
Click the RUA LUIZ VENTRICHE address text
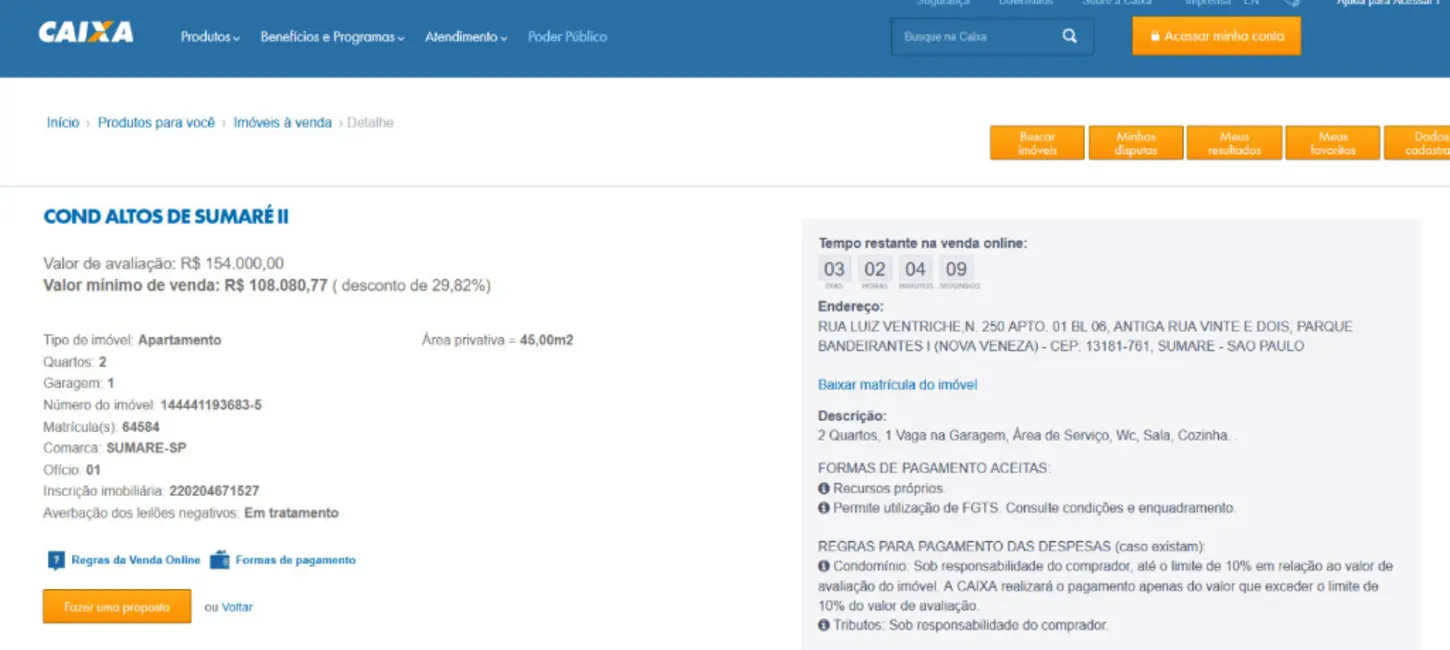click(x=1085, y=337)
